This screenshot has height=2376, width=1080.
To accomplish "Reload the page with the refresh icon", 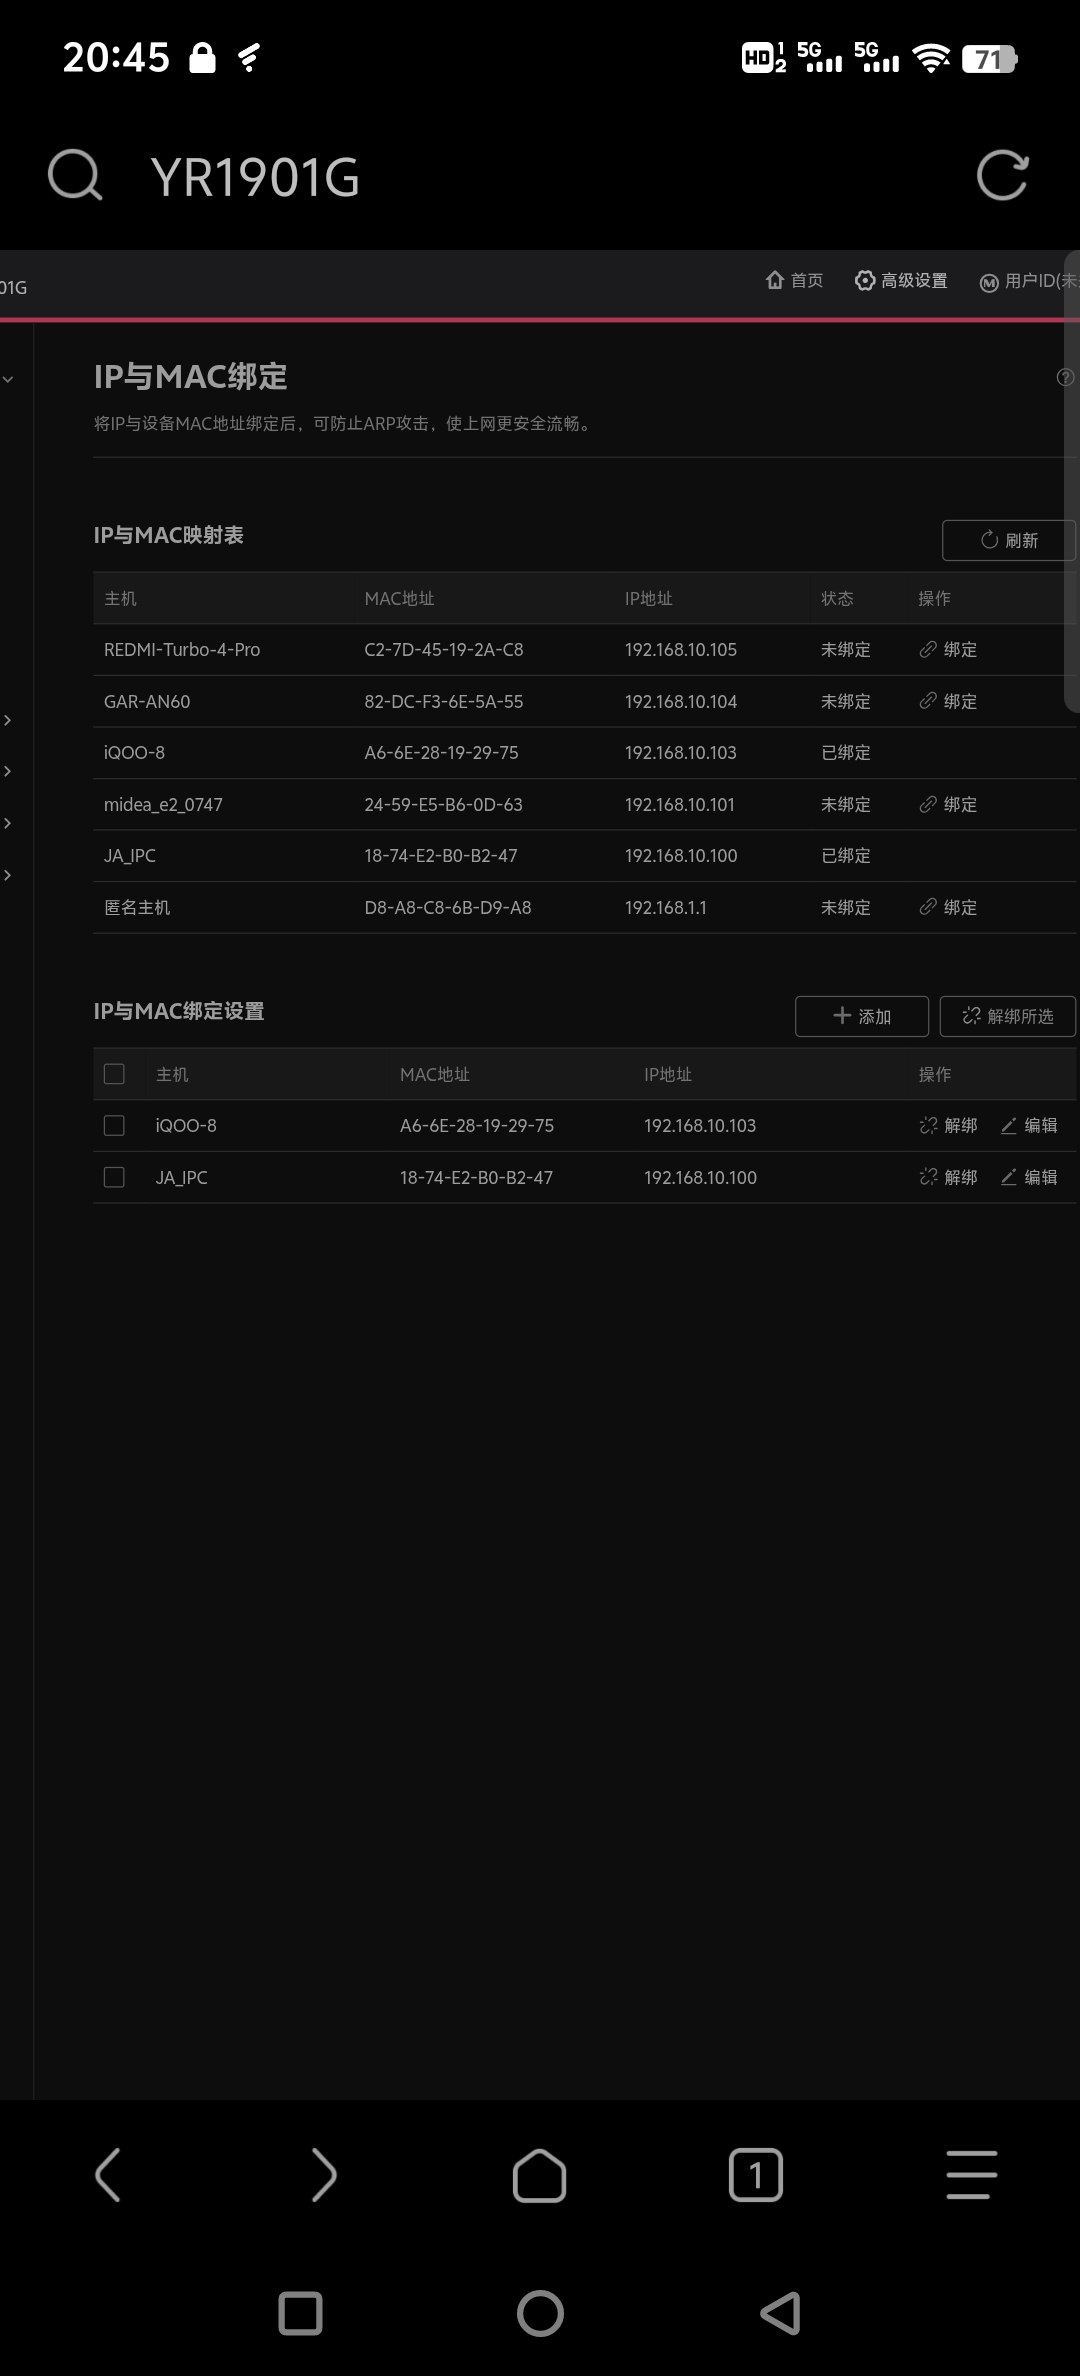I will 1002,176.
